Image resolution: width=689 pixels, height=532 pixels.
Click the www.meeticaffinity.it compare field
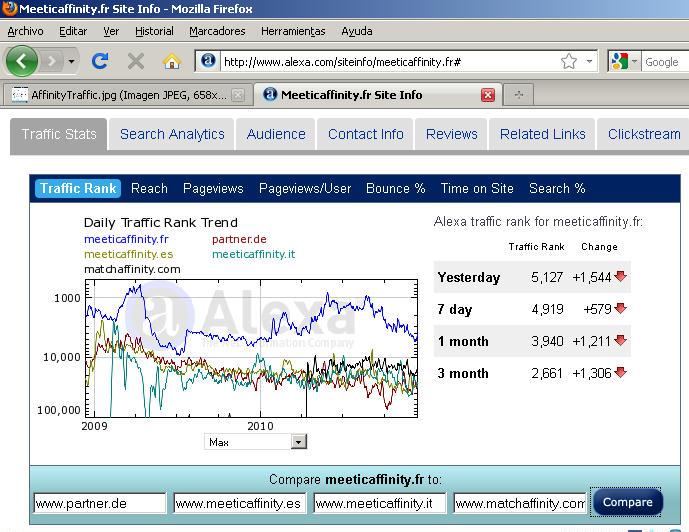coord(380,503)
